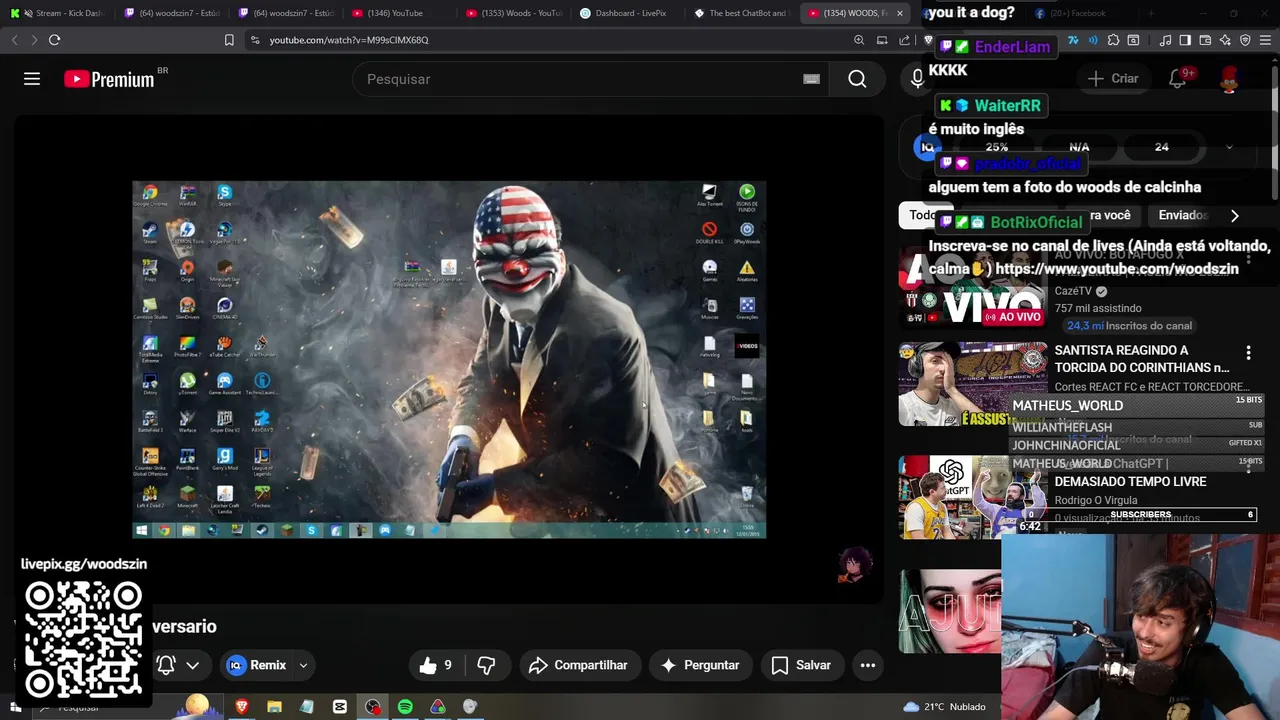Click Perguntar ask button

(699, 665)
